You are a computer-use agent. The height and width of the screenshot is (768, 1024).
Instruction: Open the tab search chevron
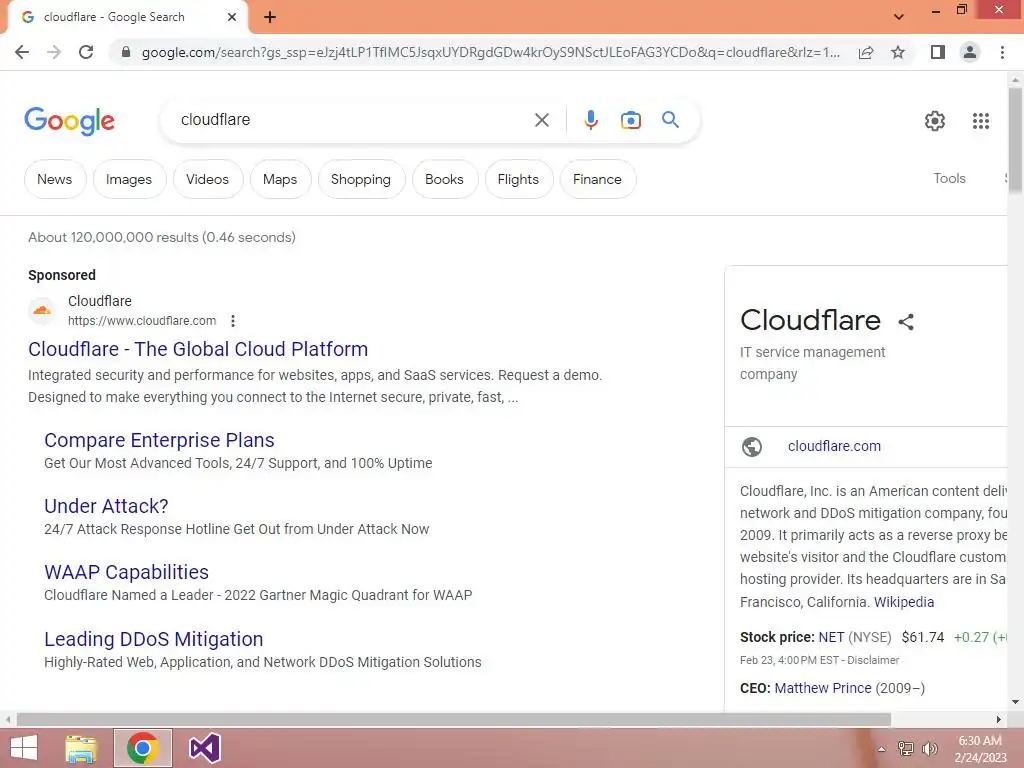(899, 17)
